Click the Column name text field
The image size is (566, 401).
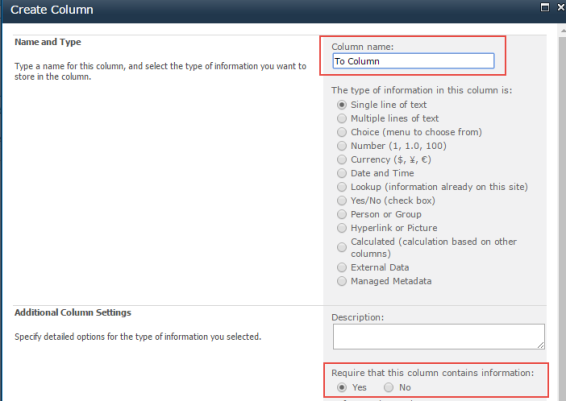[x=413, y=61]
